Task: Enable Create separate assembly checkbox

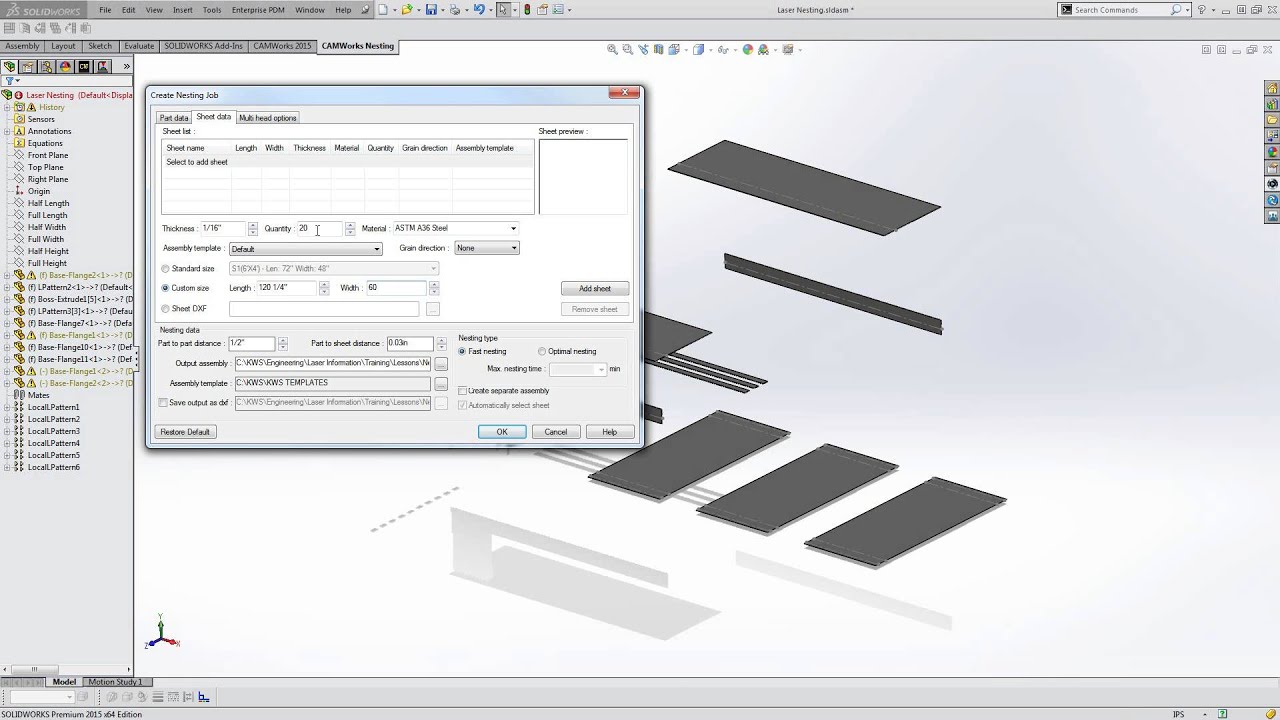Action: click(462, 390)
